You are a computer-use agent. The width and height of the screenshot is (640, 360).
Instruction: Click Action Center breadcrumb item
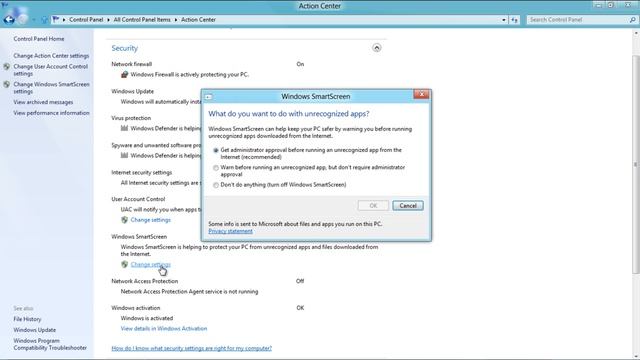pyautogui.click(x=198, y=20)
